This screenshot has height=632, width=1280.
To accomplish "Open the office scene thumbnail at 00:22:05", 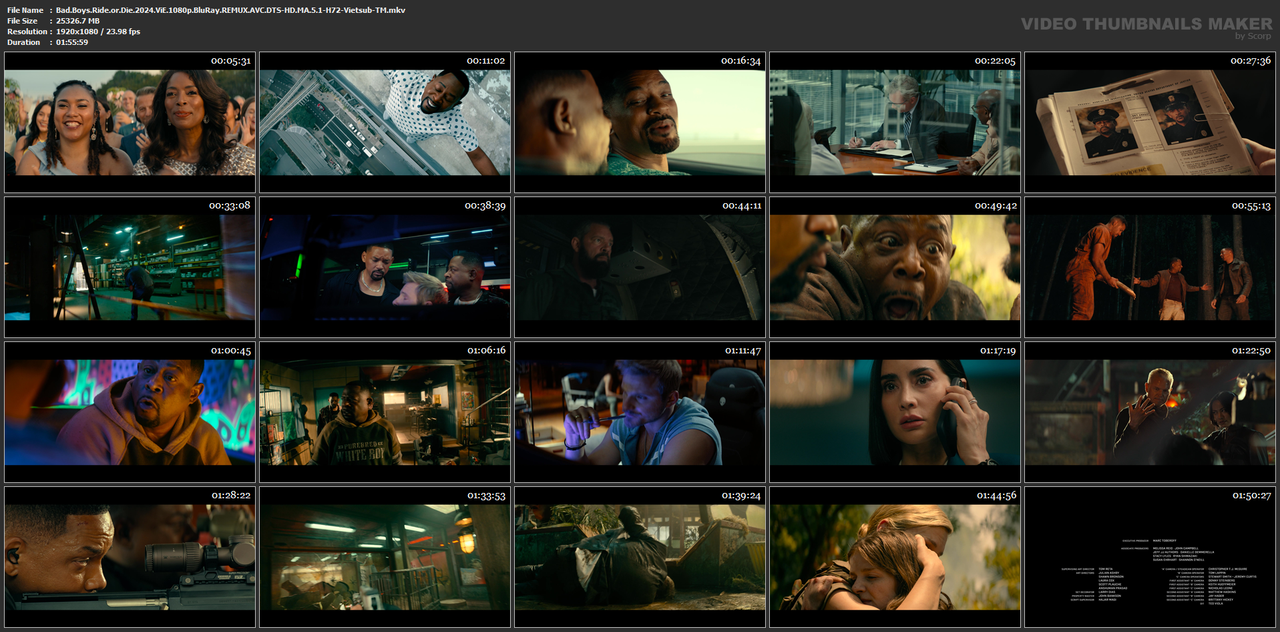I will click(895, 122).
